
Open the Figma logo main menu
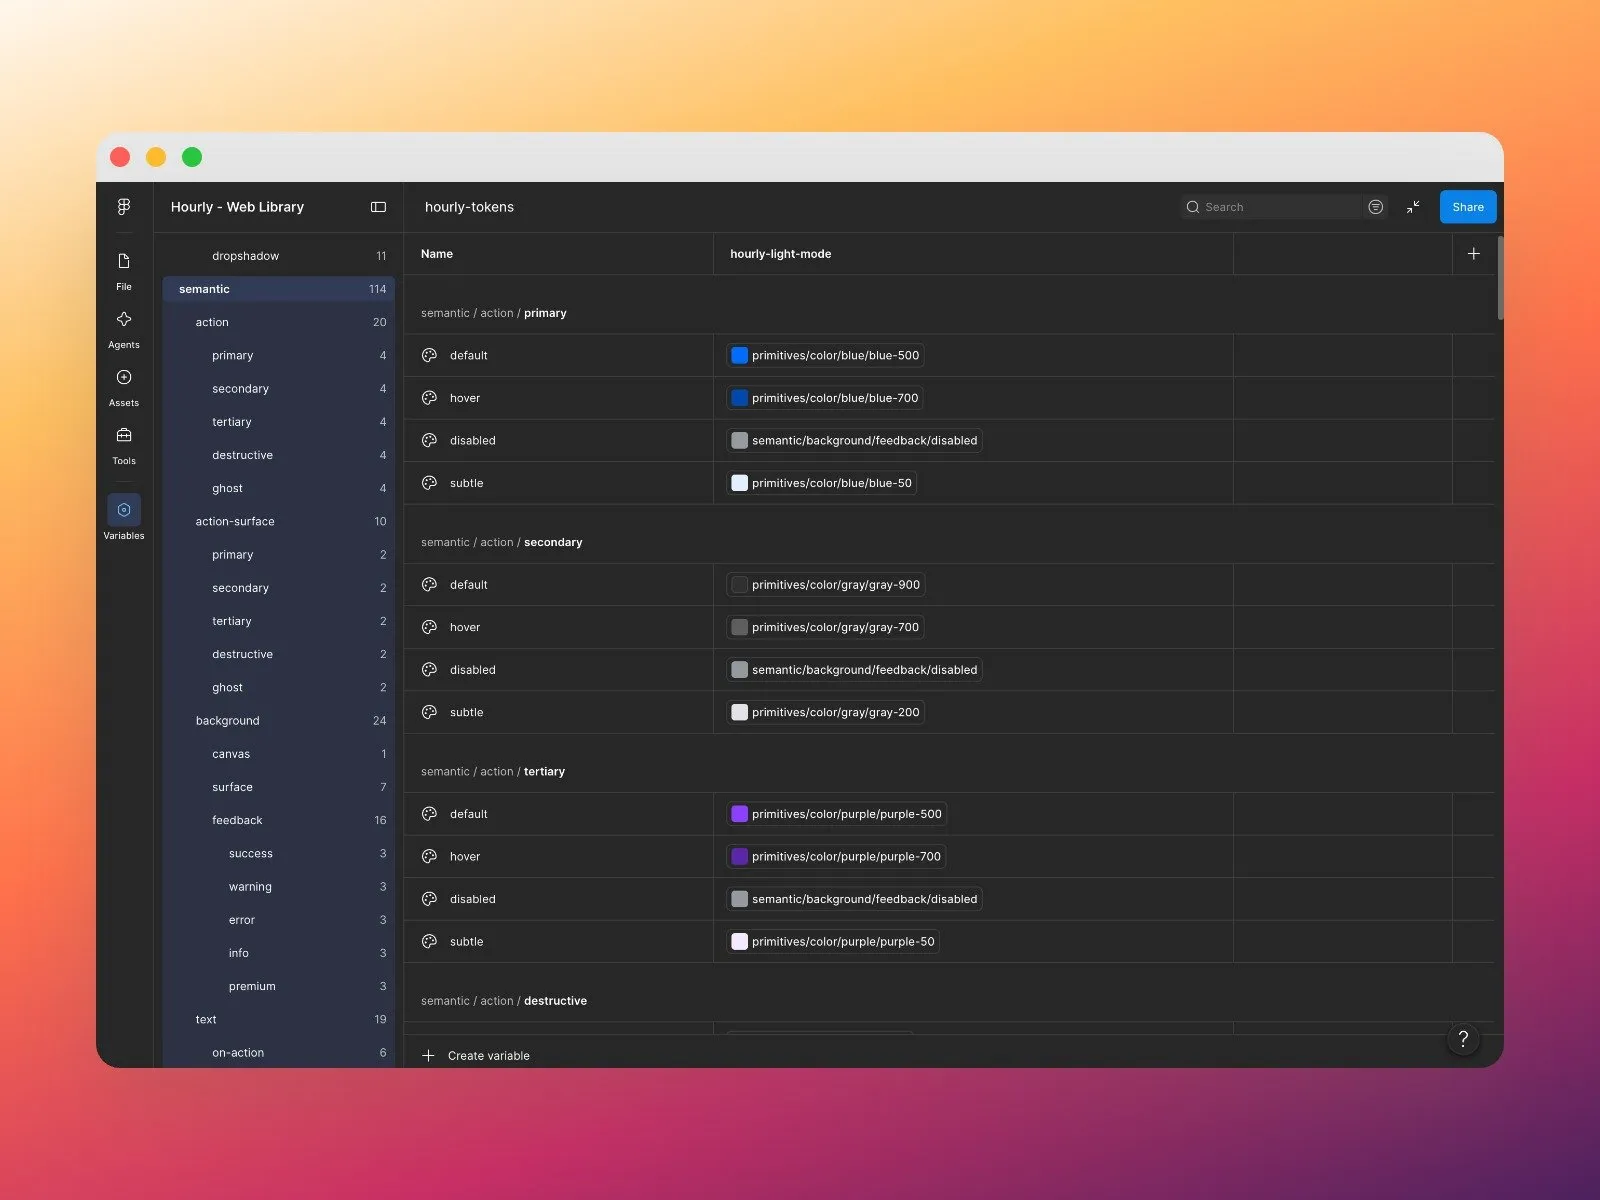(124, 207)
